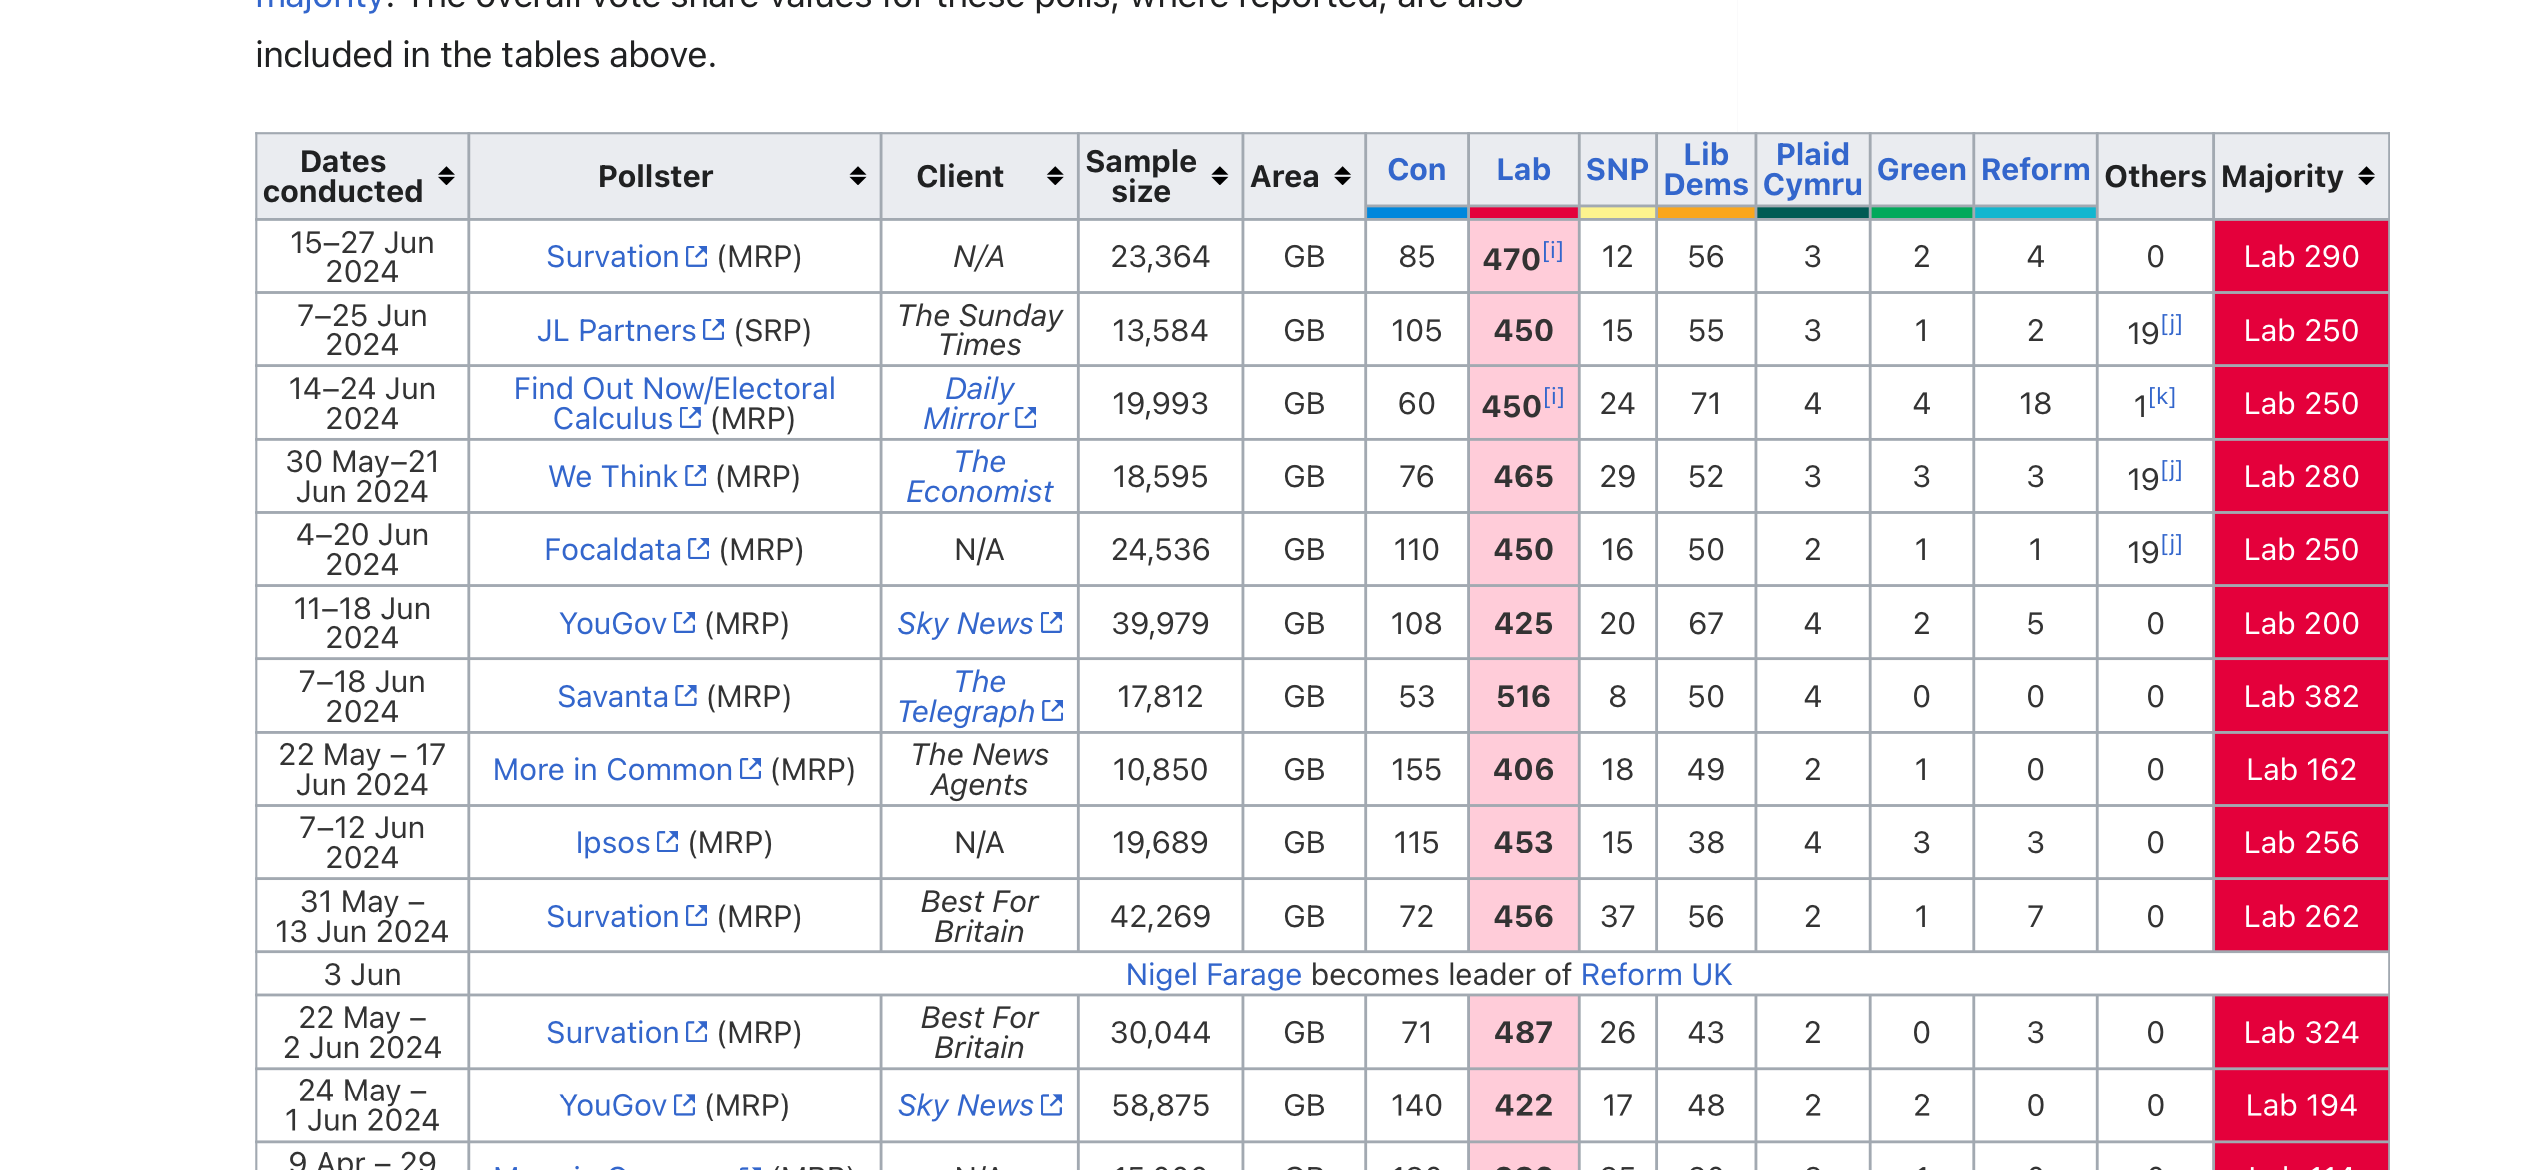The height and width of the screenshot is (1170, 2532).
Task: Open Find Out Now/Electoral Calculus link
Action: [674, 403]
